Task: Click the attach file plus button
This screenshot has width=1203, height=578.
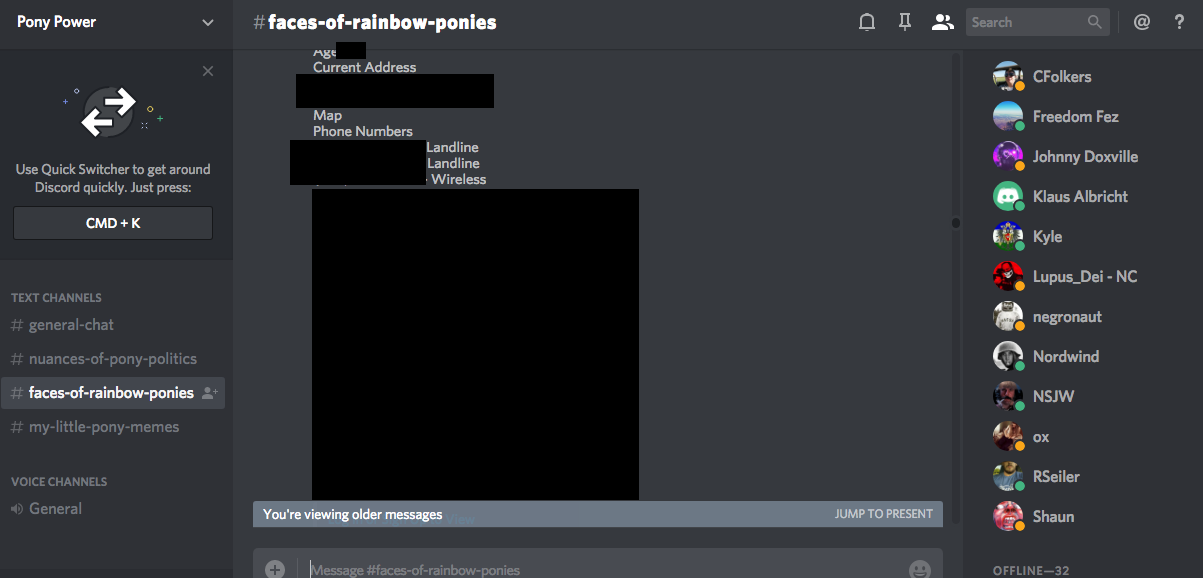Action: (275, 569)
